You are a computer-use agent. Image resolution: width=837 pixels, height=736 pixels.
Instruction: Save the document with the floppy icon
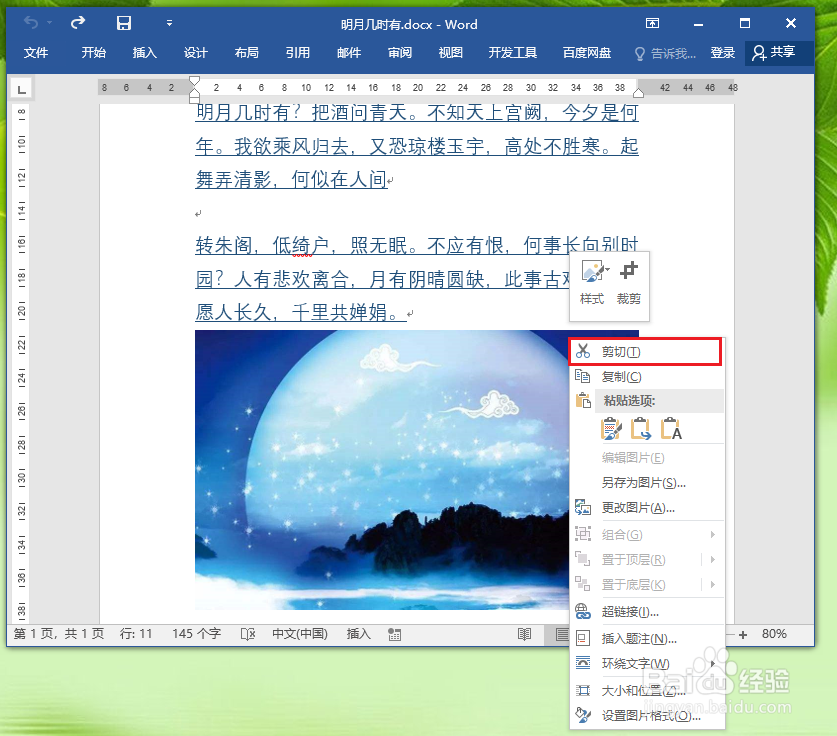click(x=124, y=23)
